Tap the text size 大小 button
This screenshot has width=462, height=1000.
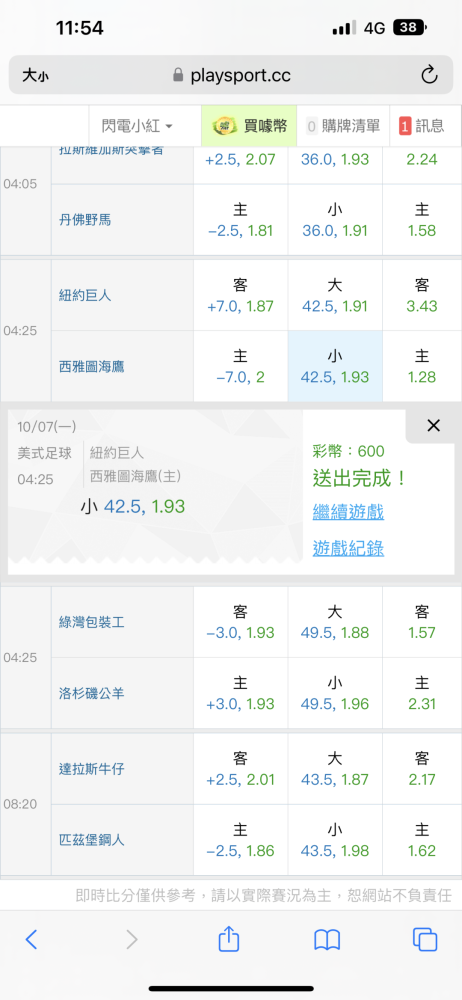35,76
